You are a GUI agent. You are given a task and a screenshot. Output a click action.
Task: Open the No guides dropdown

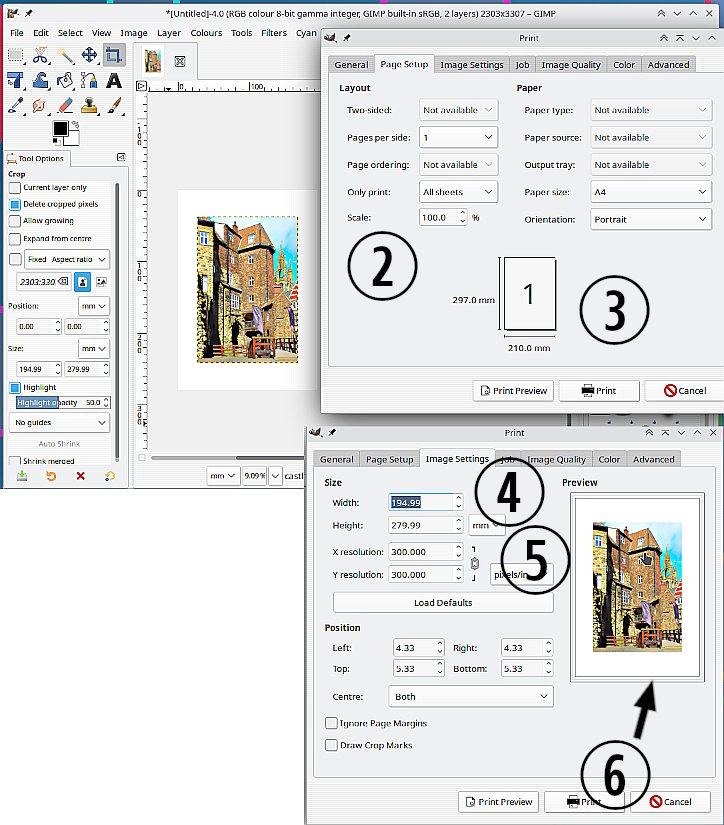pyautogui.click(x=59, y=422)
